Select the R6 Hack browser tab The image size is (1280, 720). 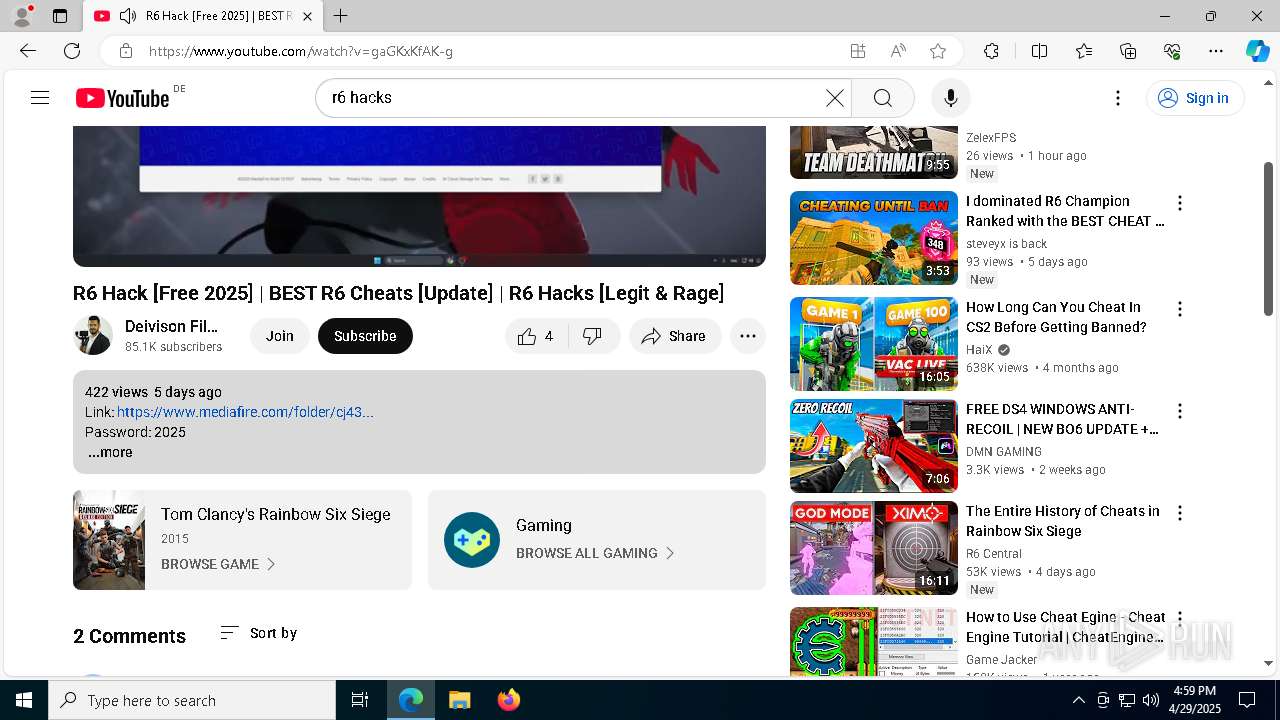[203, 16]
